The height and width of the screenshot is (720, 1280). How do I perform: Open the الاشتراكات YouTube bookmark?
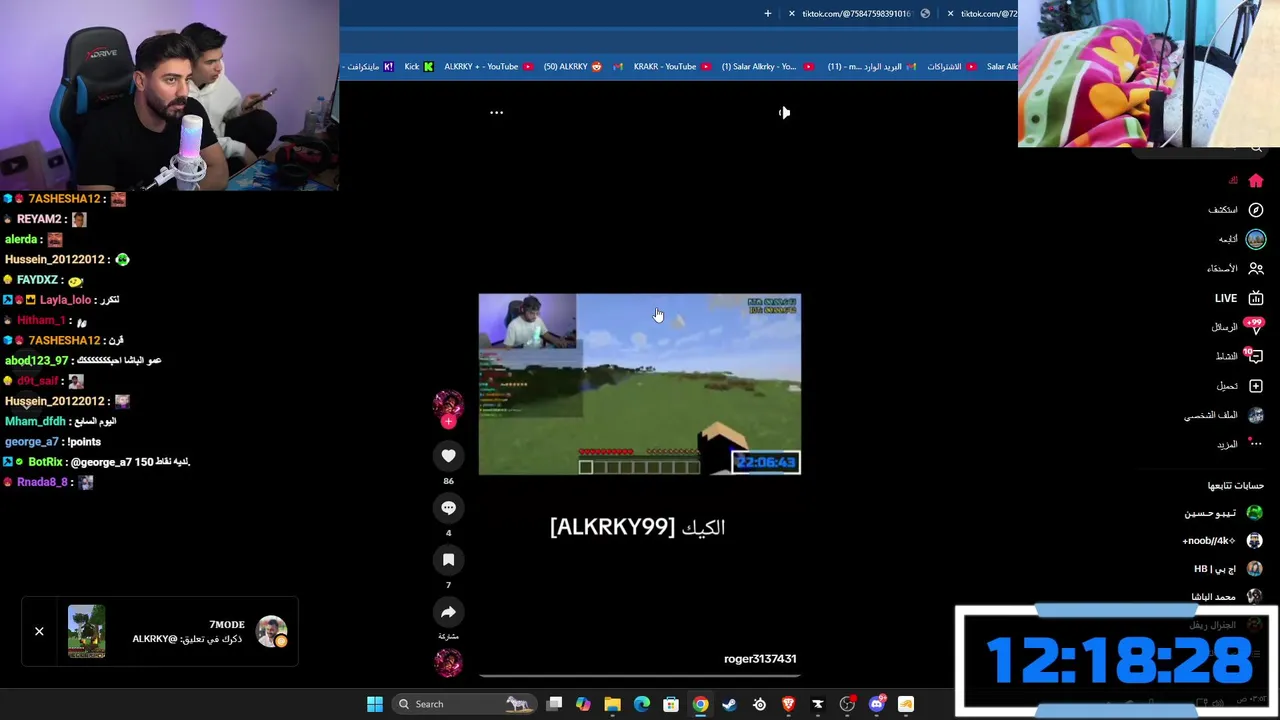[952, 67]
